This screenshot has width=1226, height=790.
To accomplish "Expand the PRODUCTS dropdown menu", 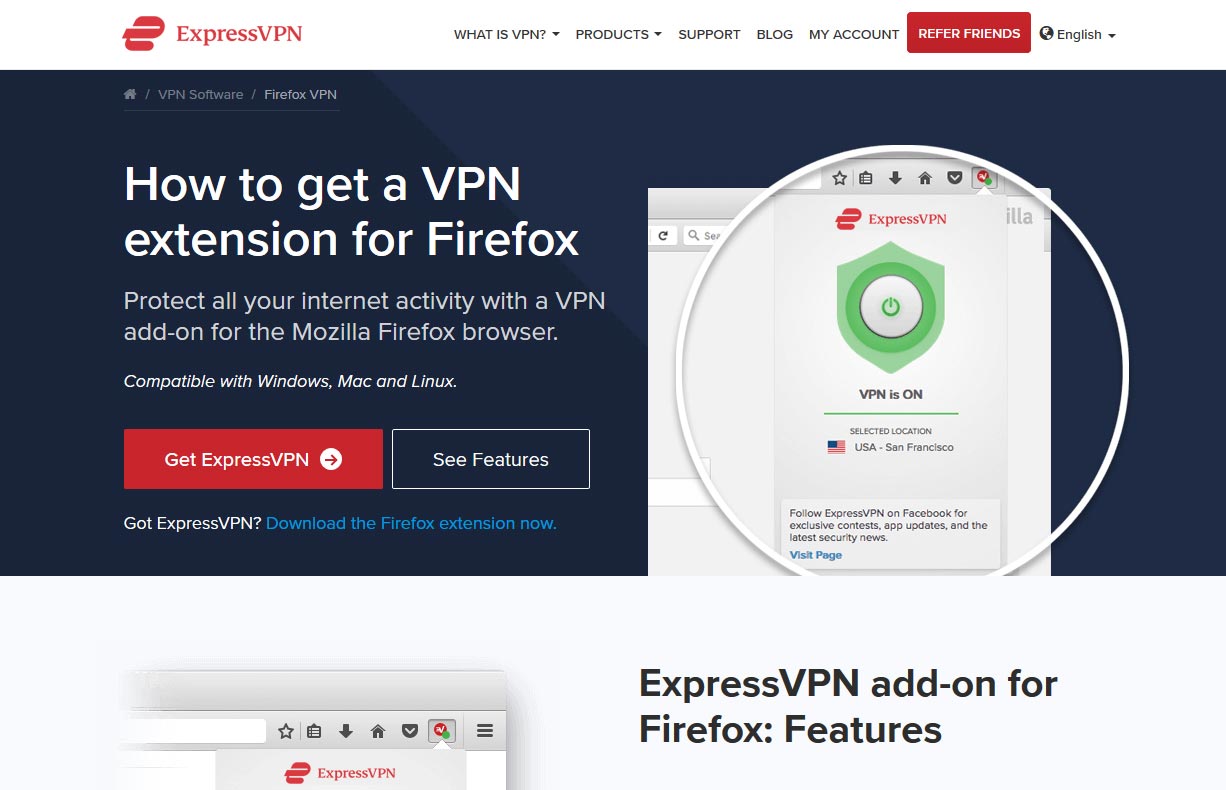I will 618,34.
